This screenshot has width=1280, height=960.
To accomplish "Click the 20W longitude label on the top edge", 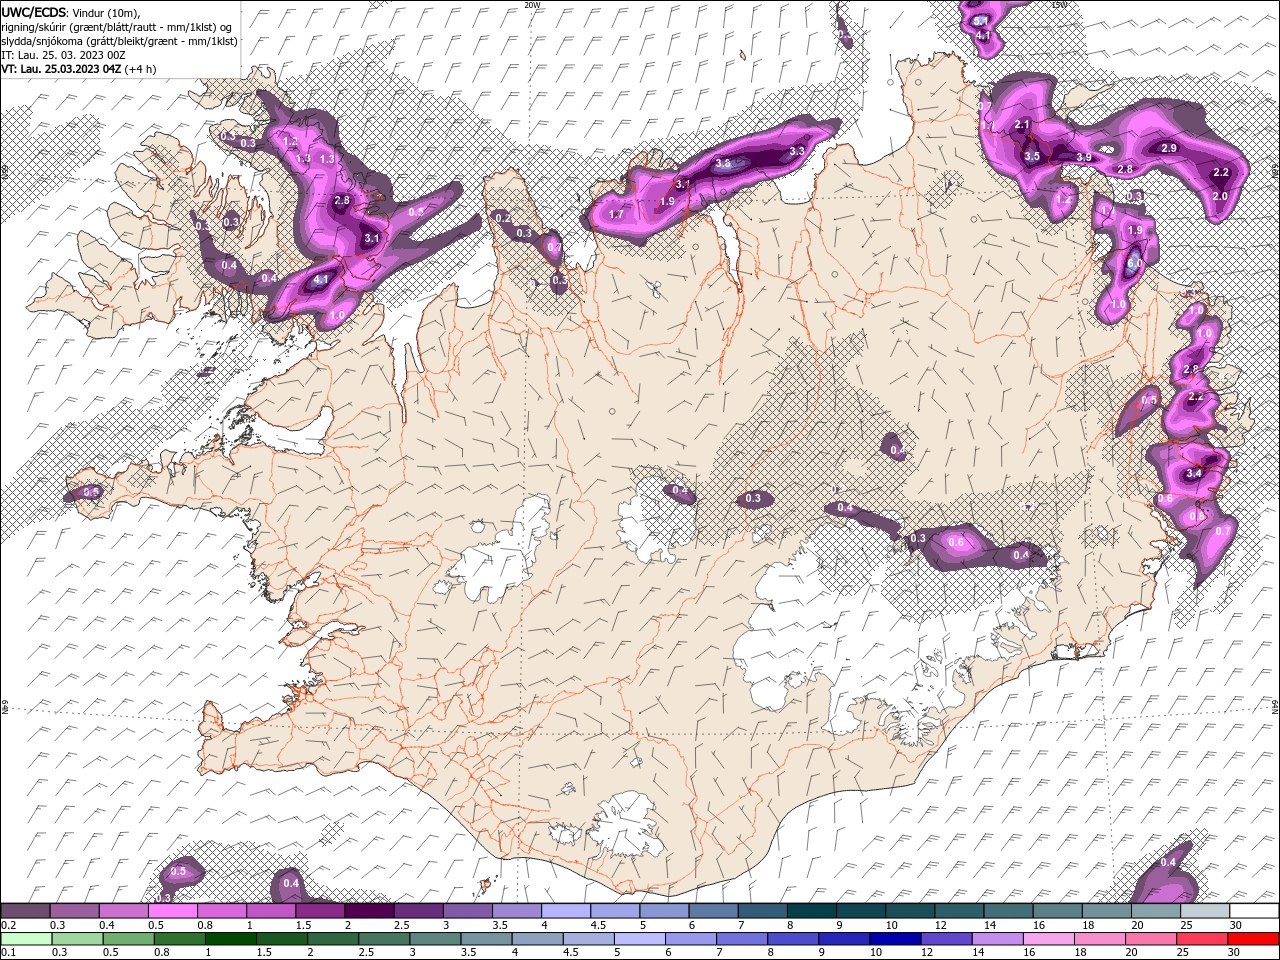I will pos(532,5).
